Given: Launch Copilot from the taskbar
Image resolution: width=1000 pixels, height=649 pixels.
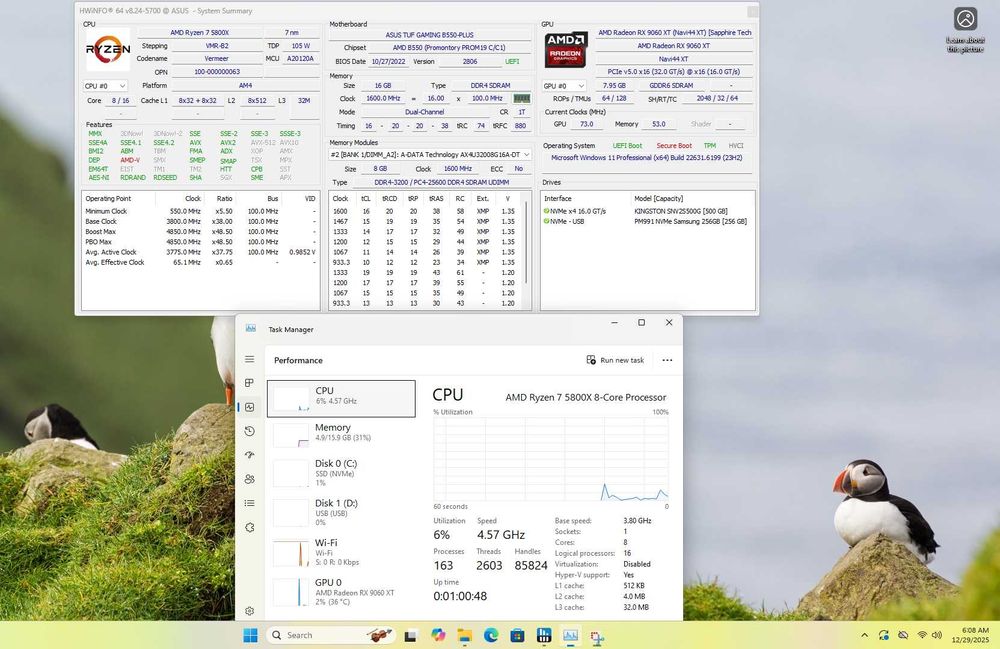Looking at the screenshot, I should [x=438, y=635].
